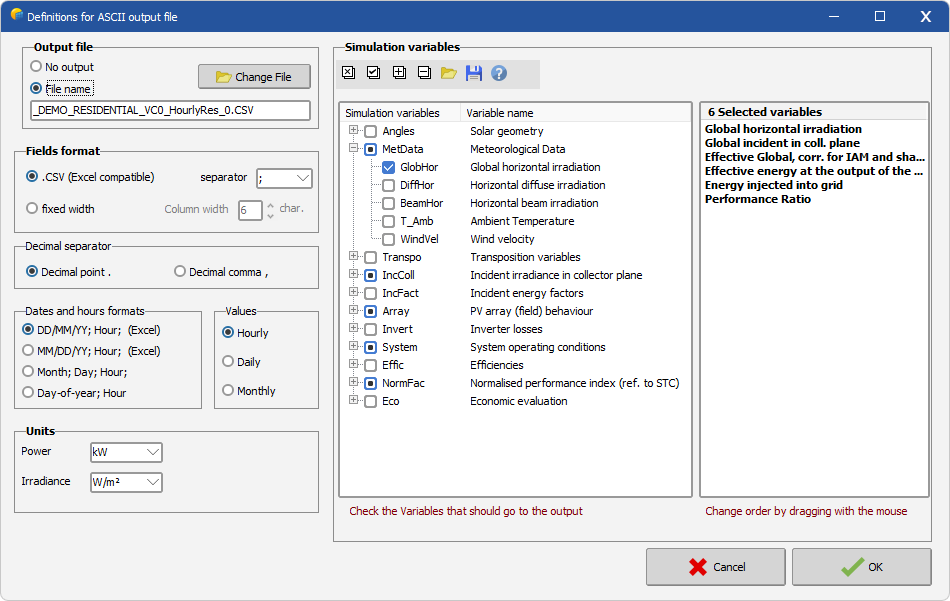Check the T_Amb variable

point(388,222)
